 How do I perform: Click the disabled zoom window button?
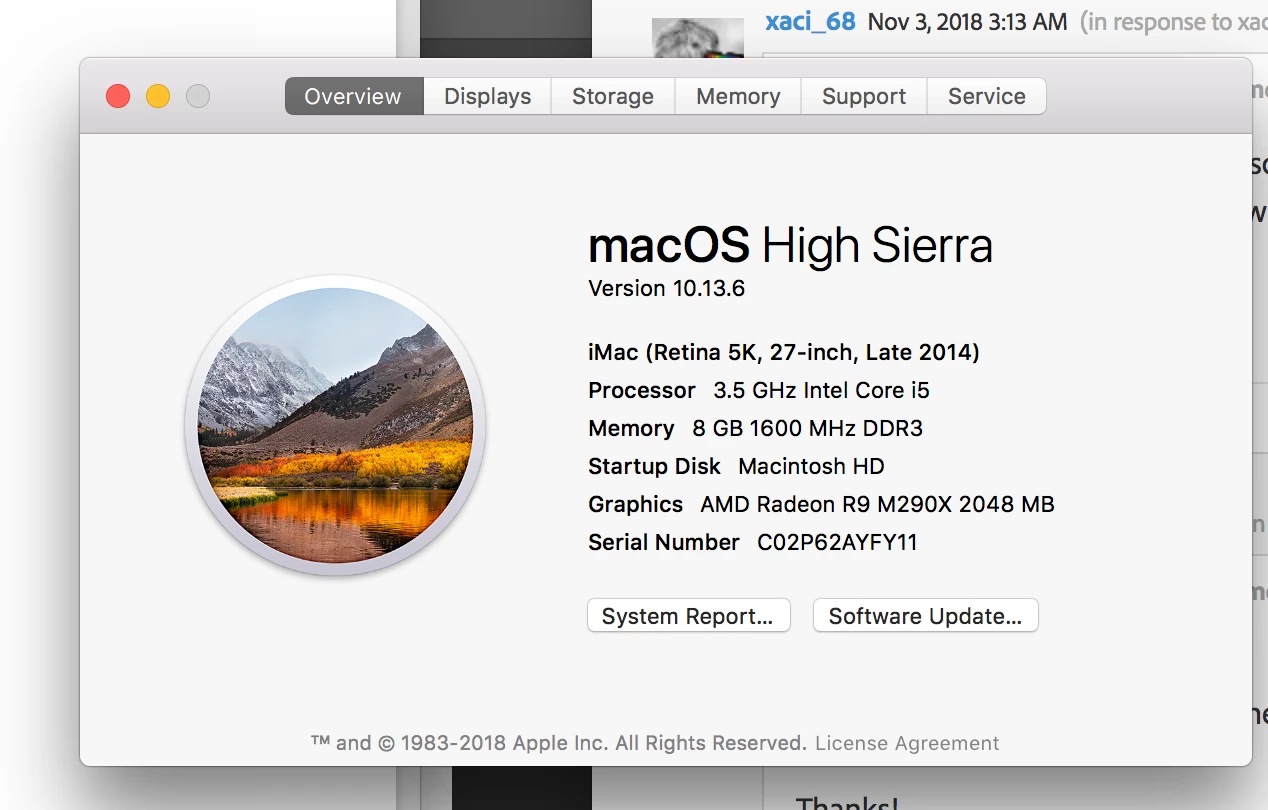pos(198,96)
